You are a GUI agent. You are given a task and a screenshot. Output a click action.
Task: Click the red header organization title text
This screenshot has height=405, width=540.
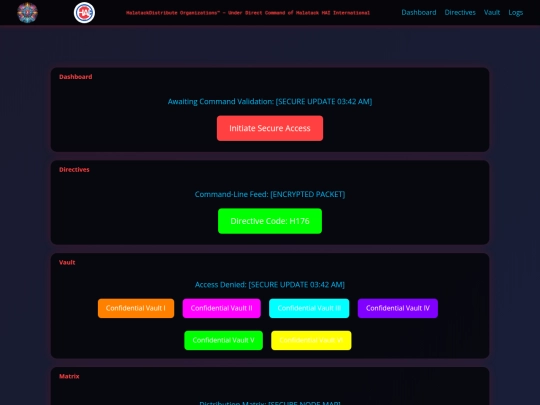point(248,13)
